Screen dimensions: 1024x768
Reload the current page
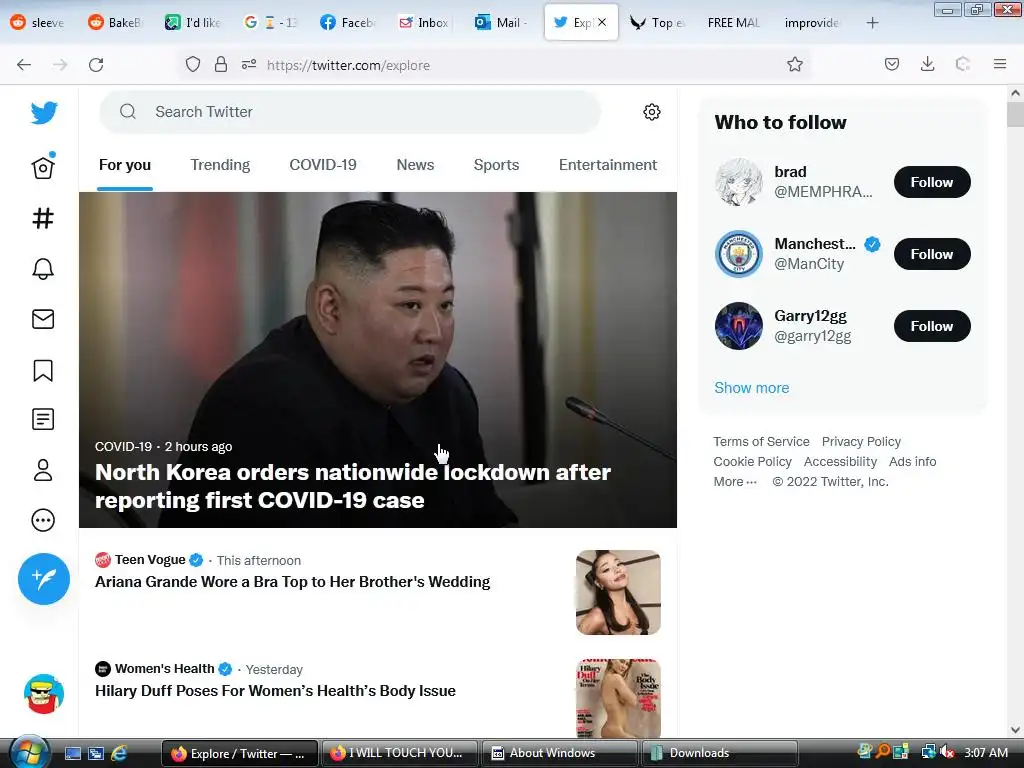(x=96, y=65)
